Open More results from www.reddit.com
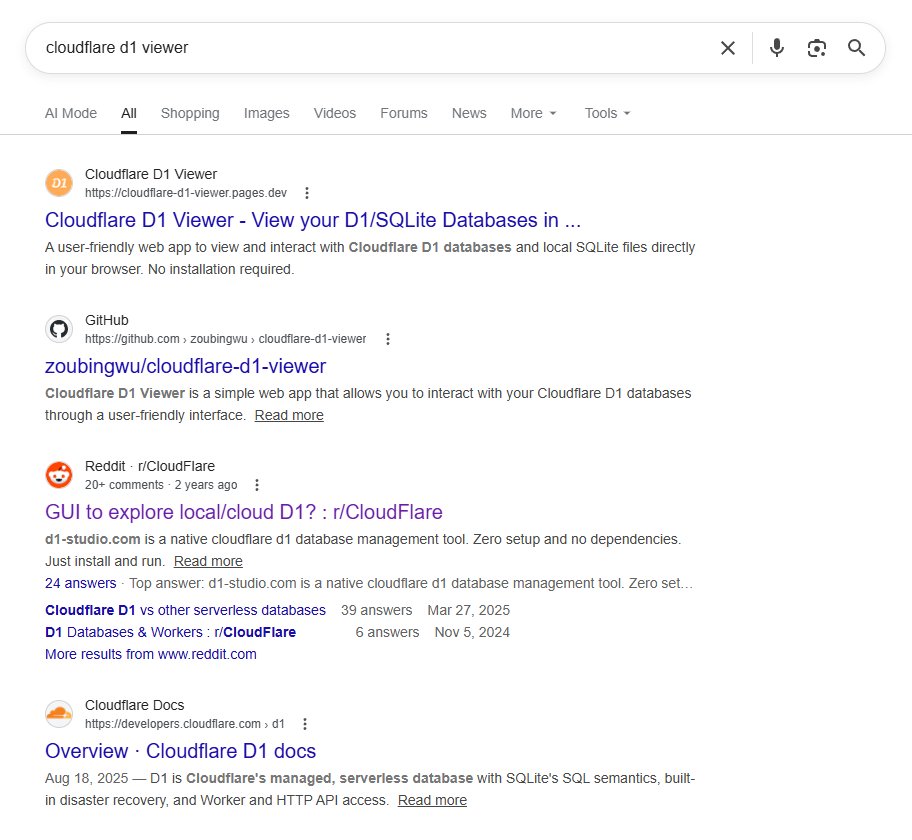 pos(151,654)
